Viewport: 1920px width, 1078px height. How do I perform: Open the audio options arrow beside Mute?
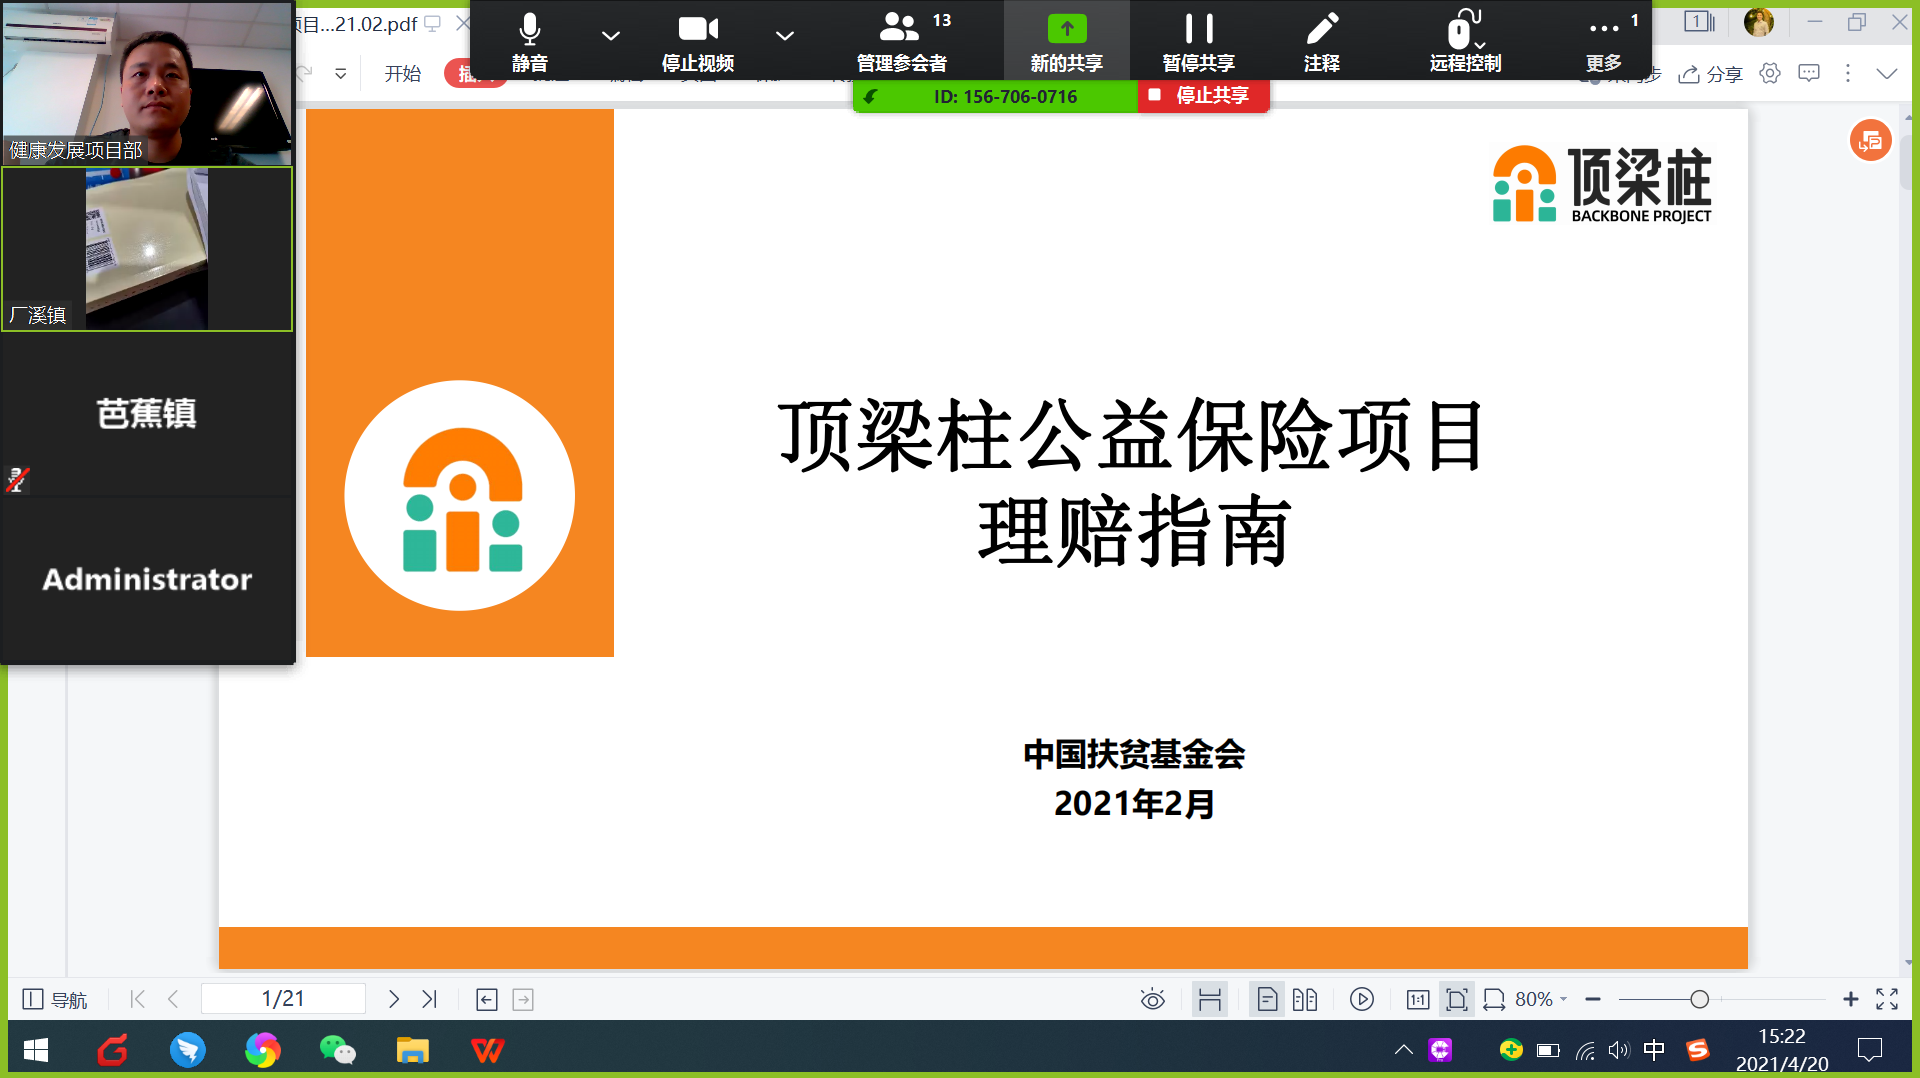click(610, 36)
